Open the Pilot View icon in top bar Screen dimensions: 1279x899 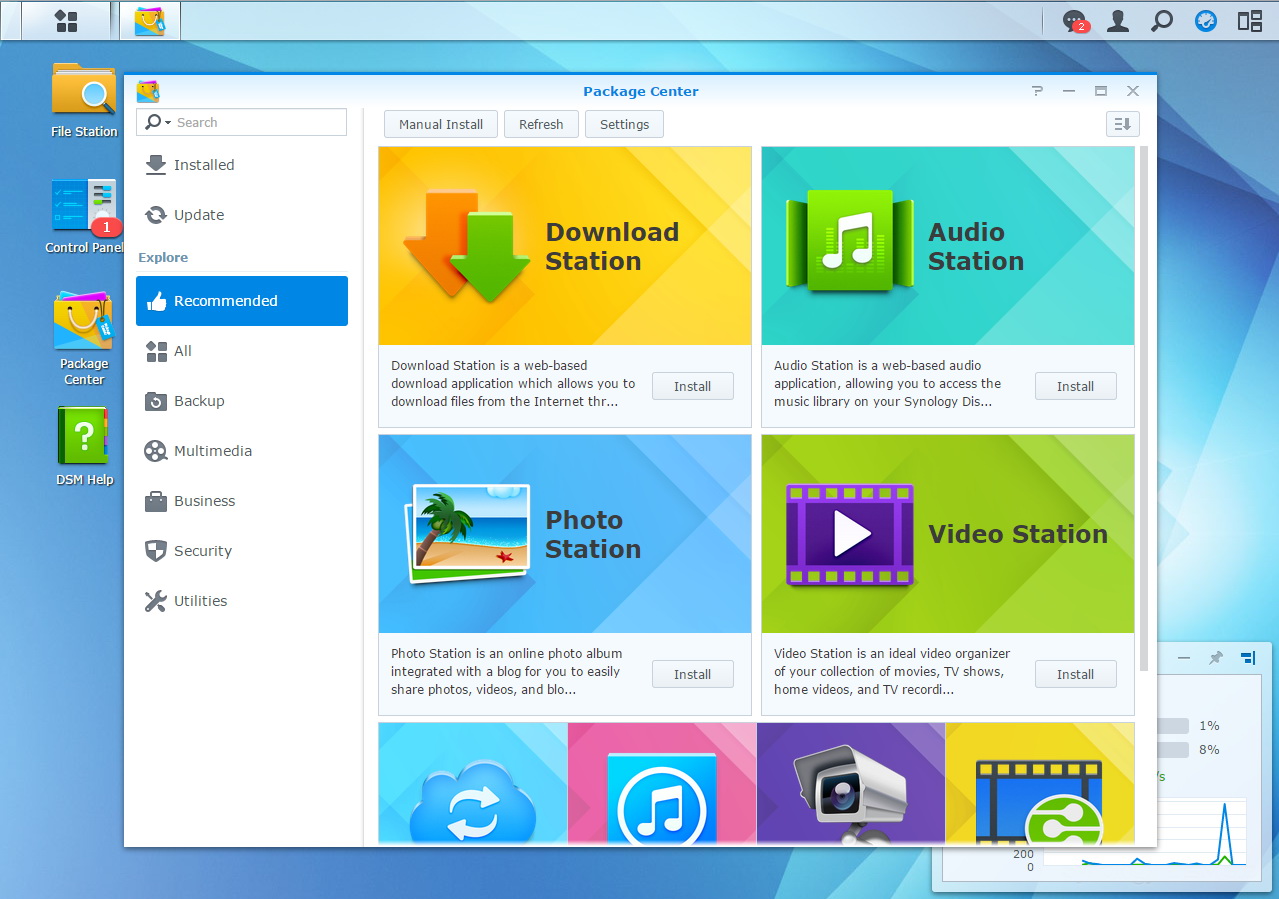pos(1206,21)
